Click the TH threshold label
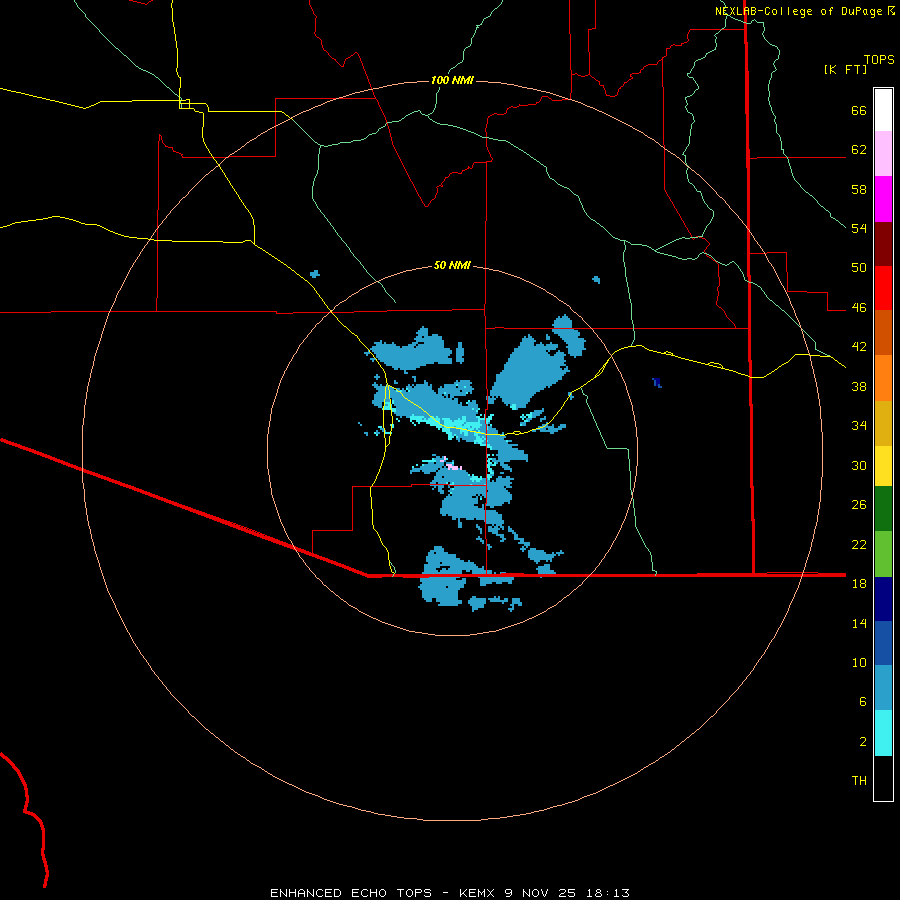The height and width of the screenshot is (900, 900). (x=859, y=781)
